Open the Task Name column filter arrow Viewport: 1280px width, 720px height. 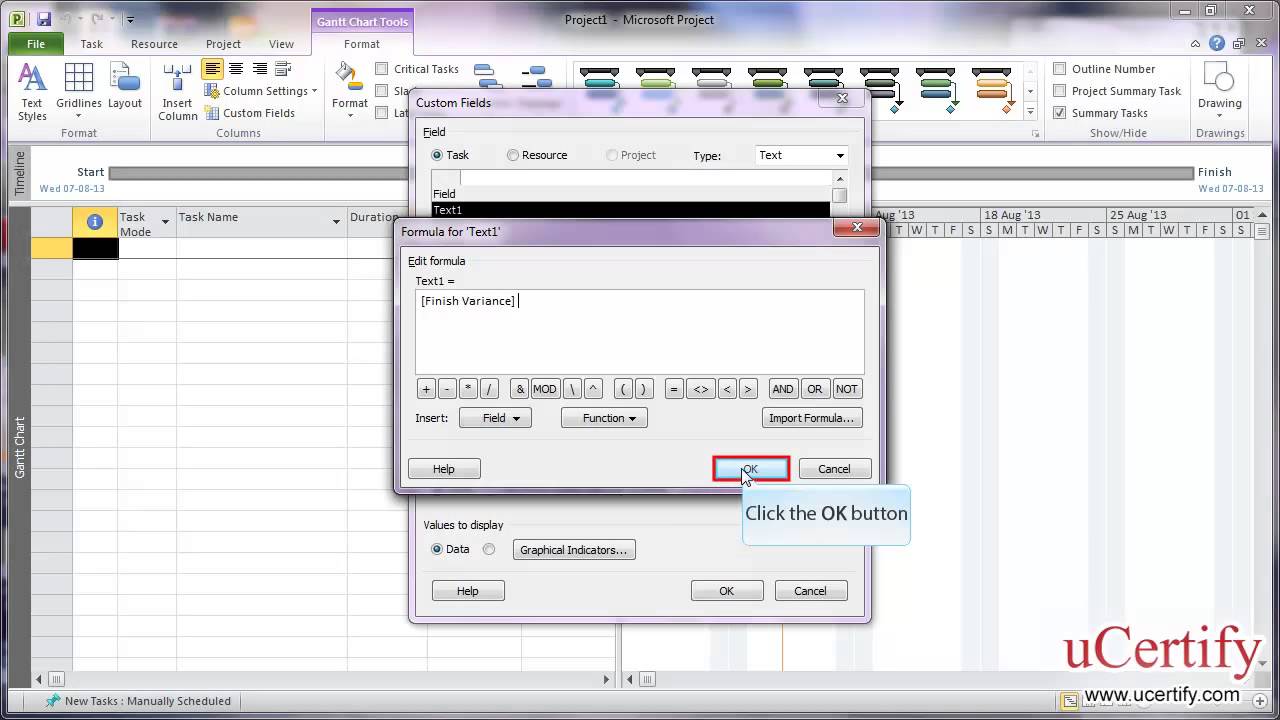tap(336, 221)
